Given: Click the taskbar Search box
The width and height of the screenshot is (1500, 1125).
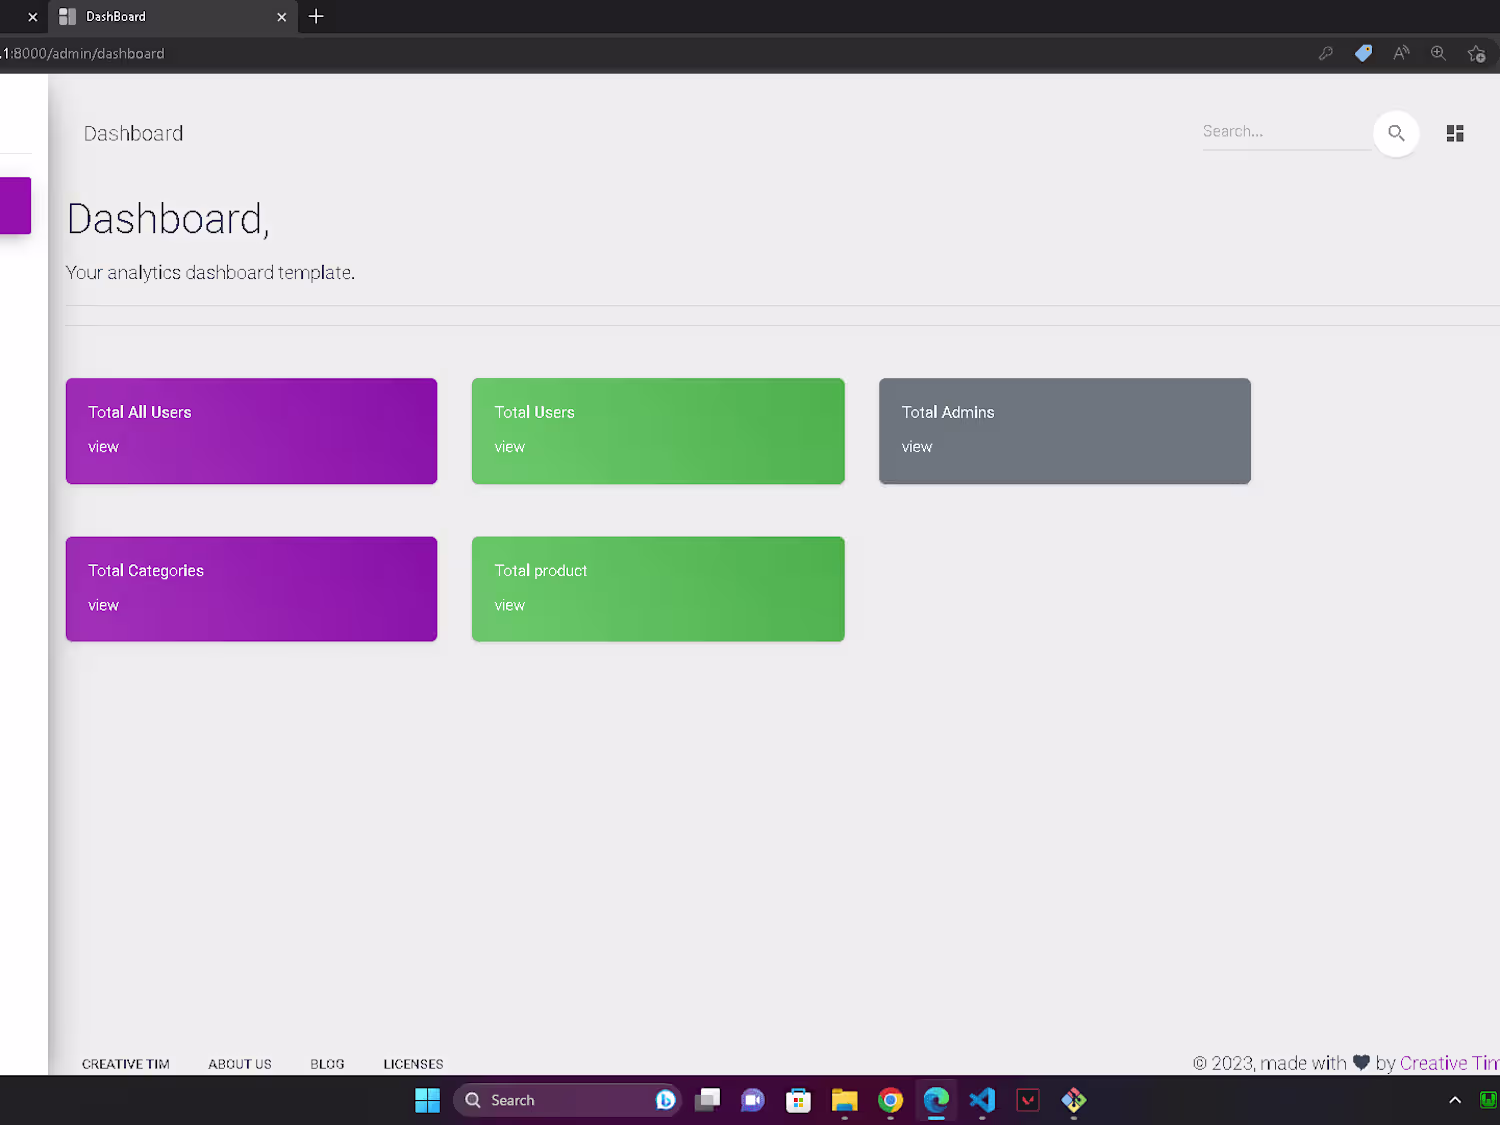Looking at the screenshot, I should pos(567,1100).
